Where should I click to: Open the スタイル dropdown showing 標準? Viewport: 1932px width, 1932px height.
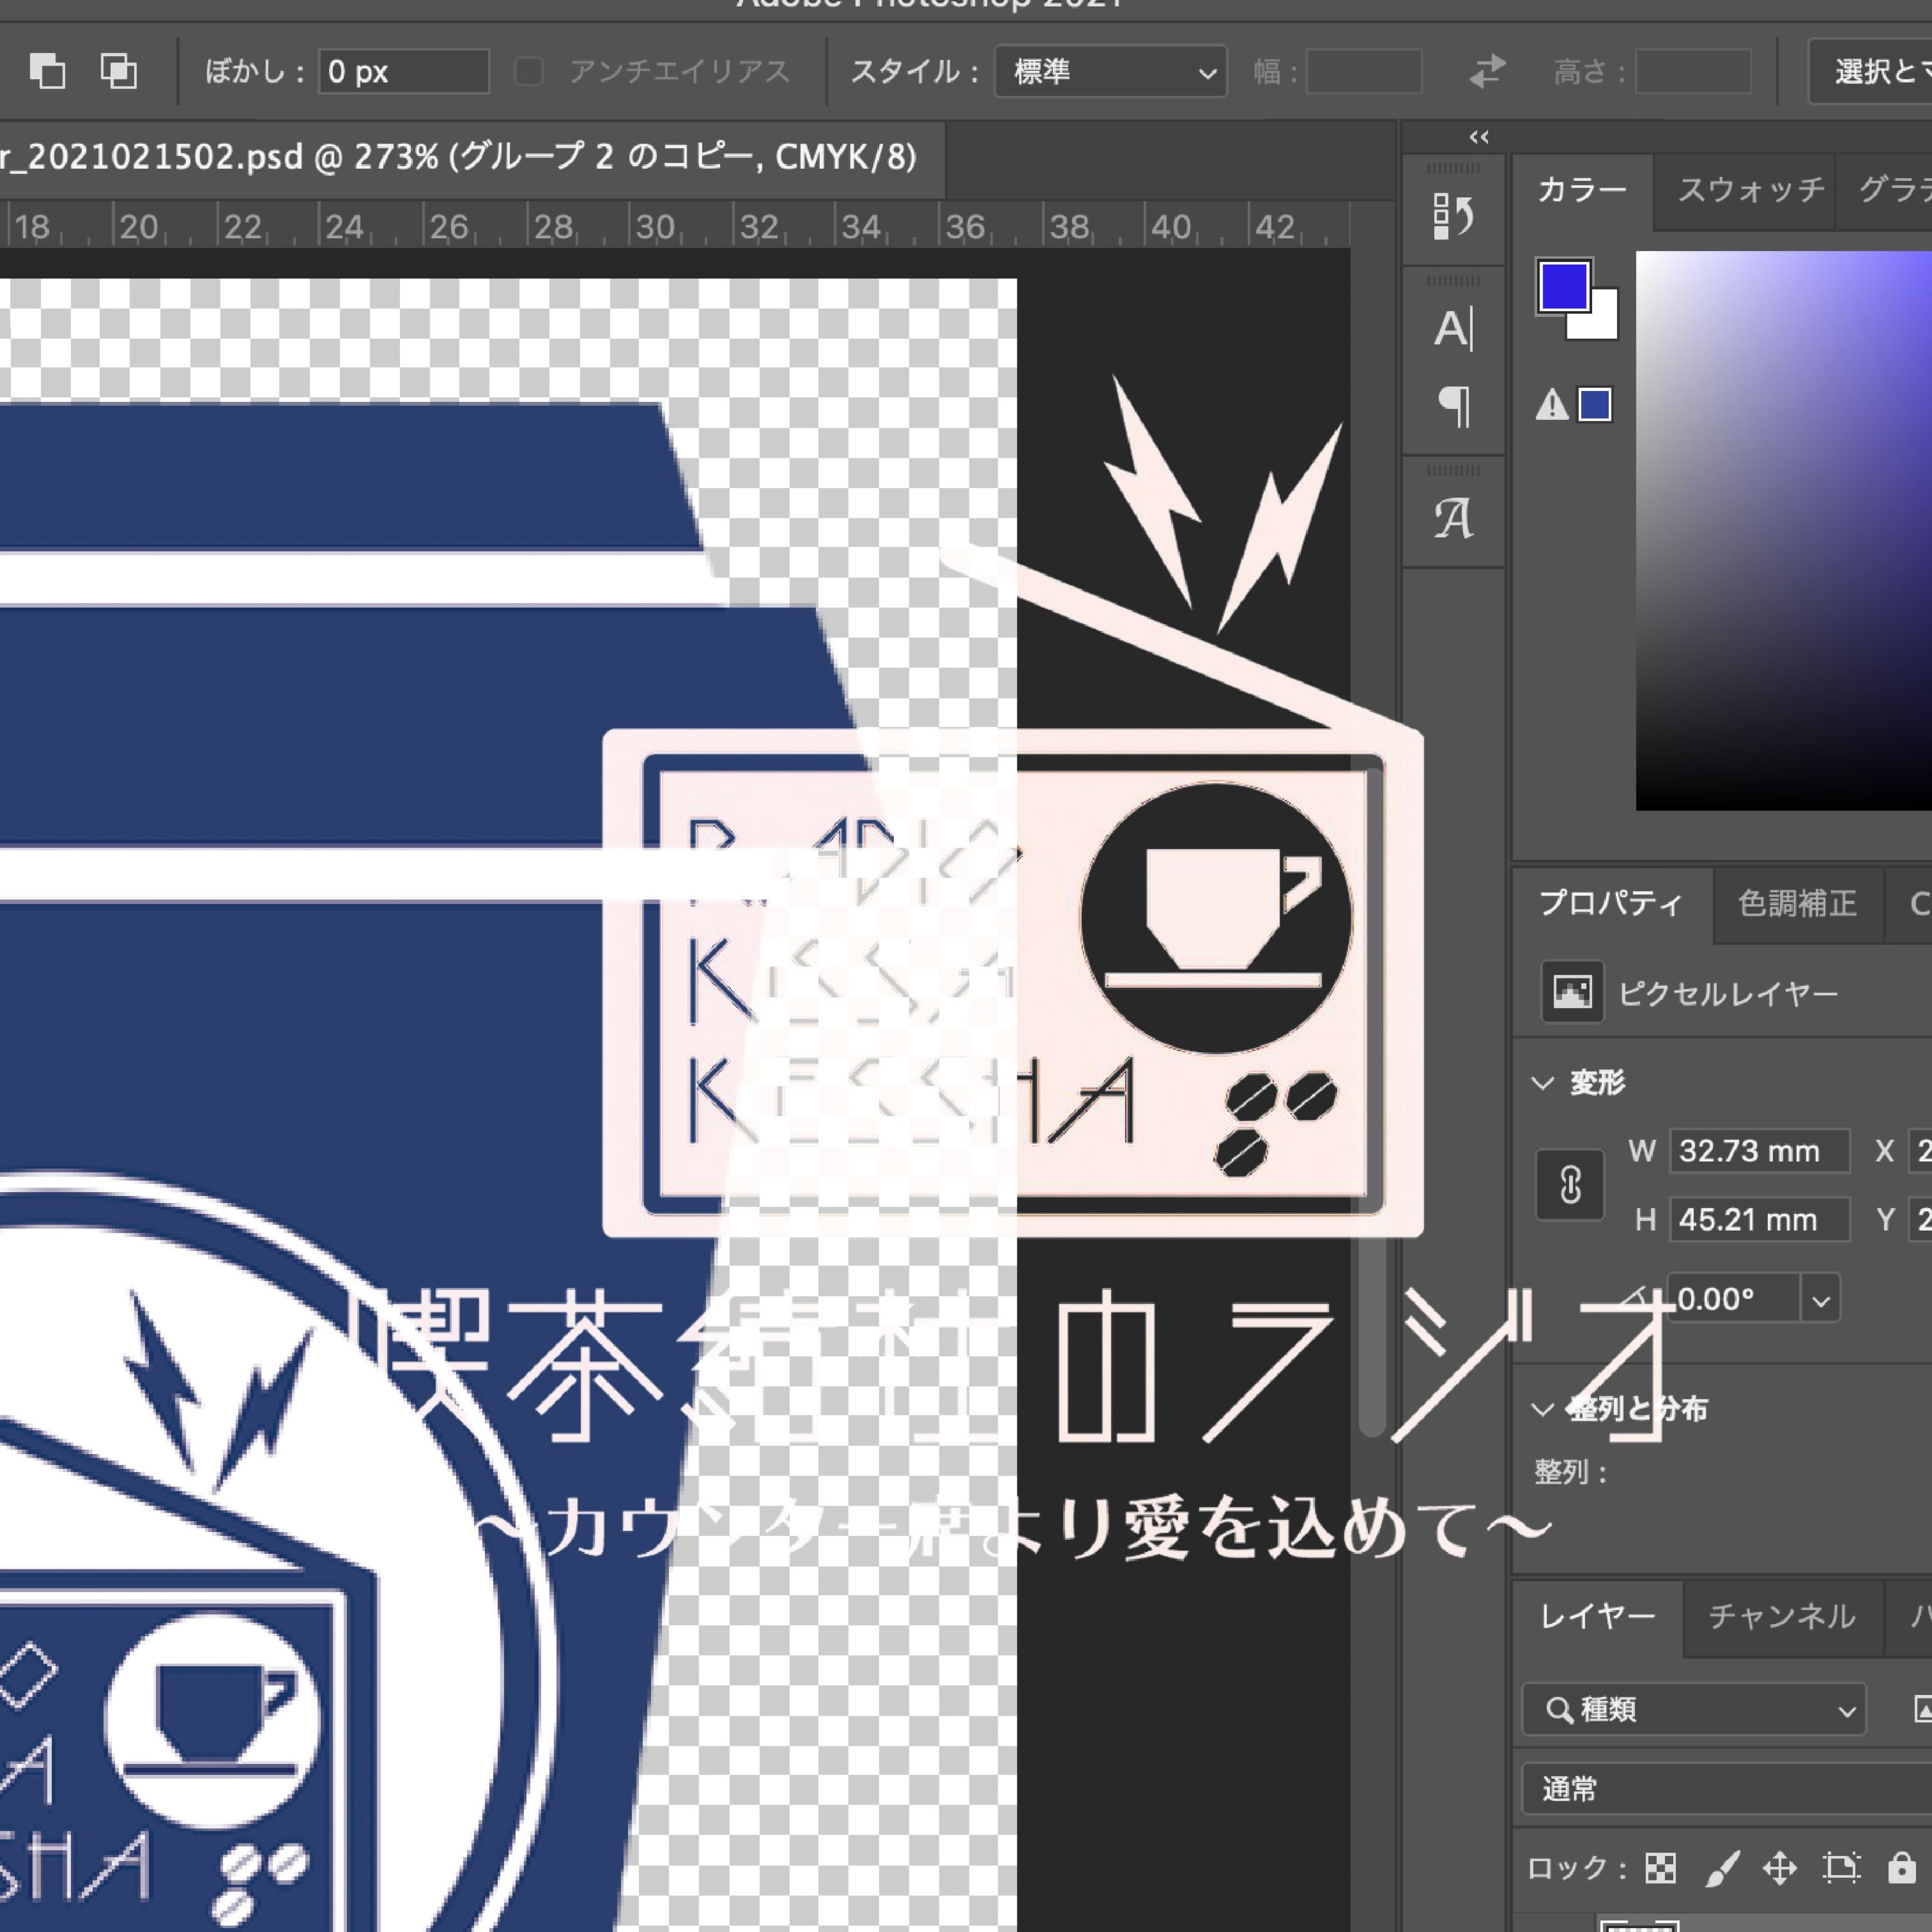pos(1110,71)
